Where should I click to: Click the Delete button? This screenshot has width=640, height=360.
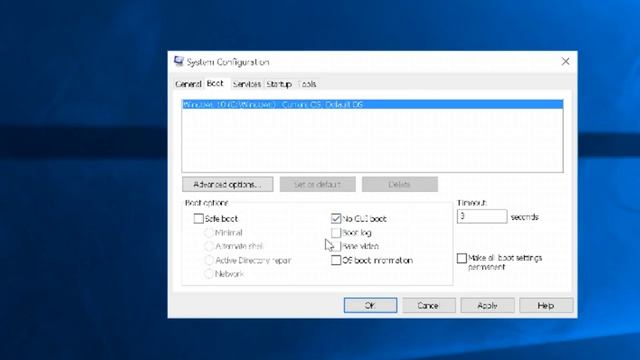click(x=400, y=184)
